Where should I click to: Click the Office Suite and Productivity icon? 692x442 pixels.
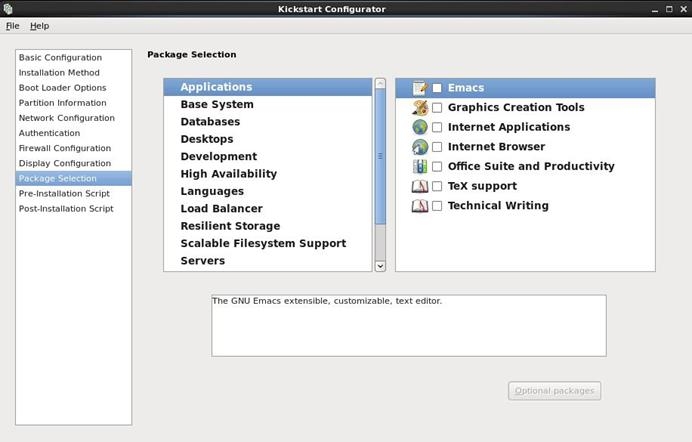pyautogui.click(x=420, y=166)
